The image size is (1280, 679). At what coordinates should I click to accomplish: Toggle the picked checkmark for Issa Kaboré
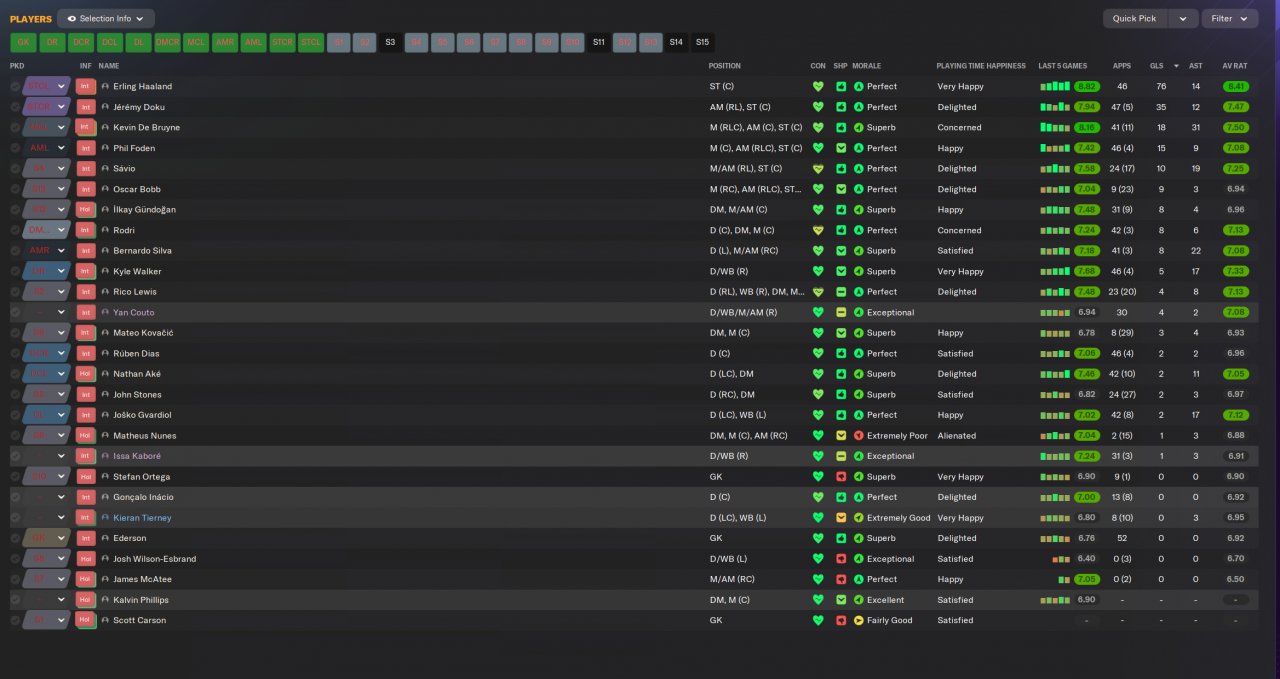(x=15, y=456)
